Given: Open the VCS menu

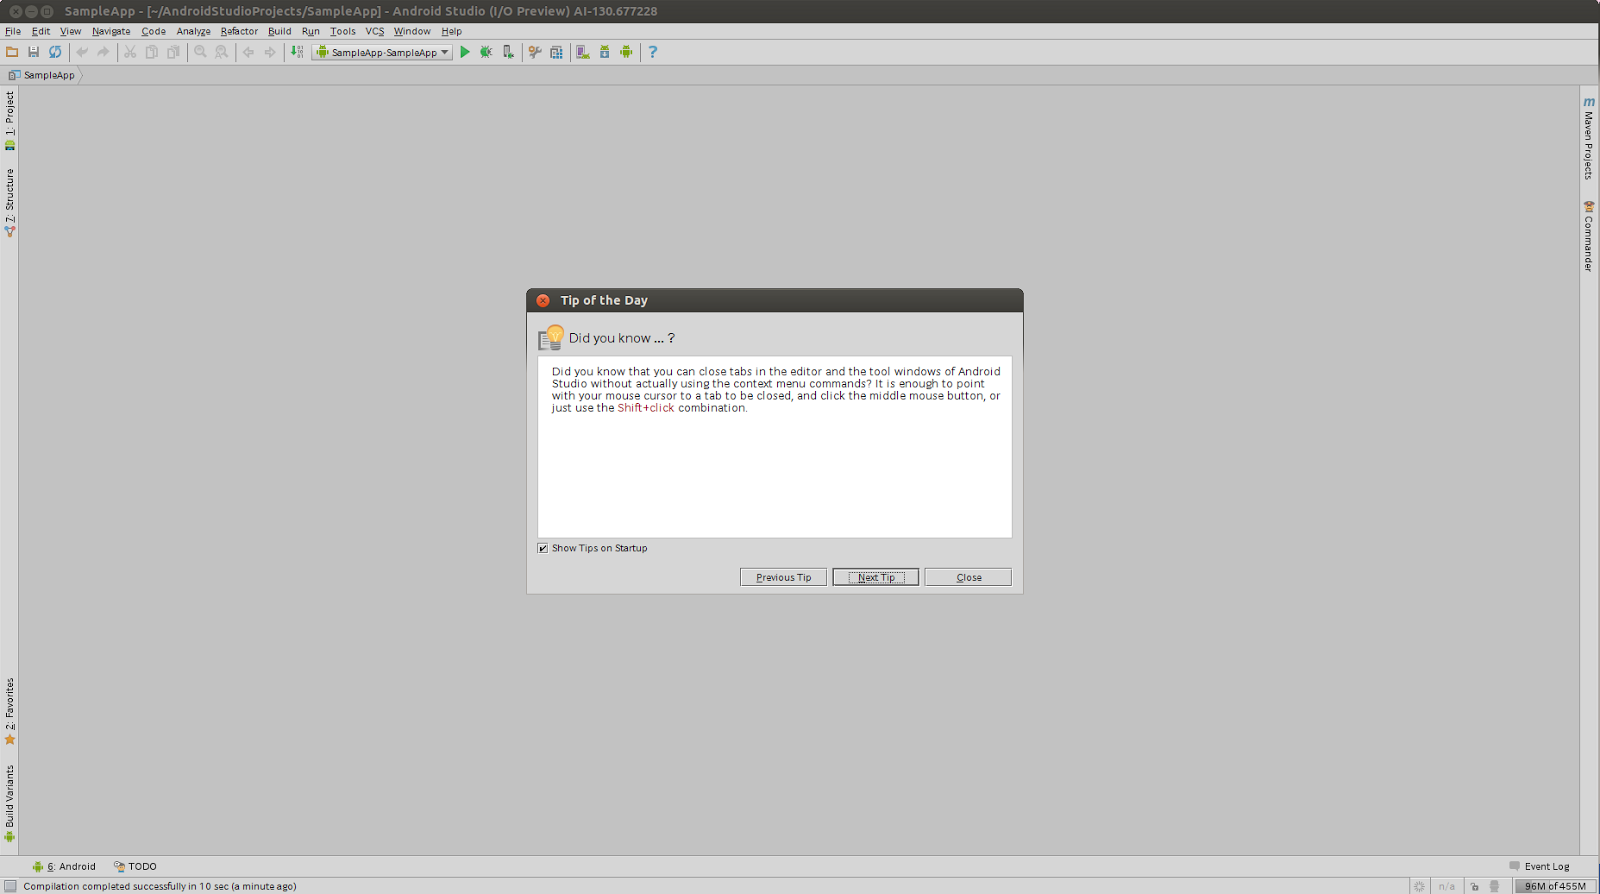Looking at the screenshot, I should coord(375,31).
